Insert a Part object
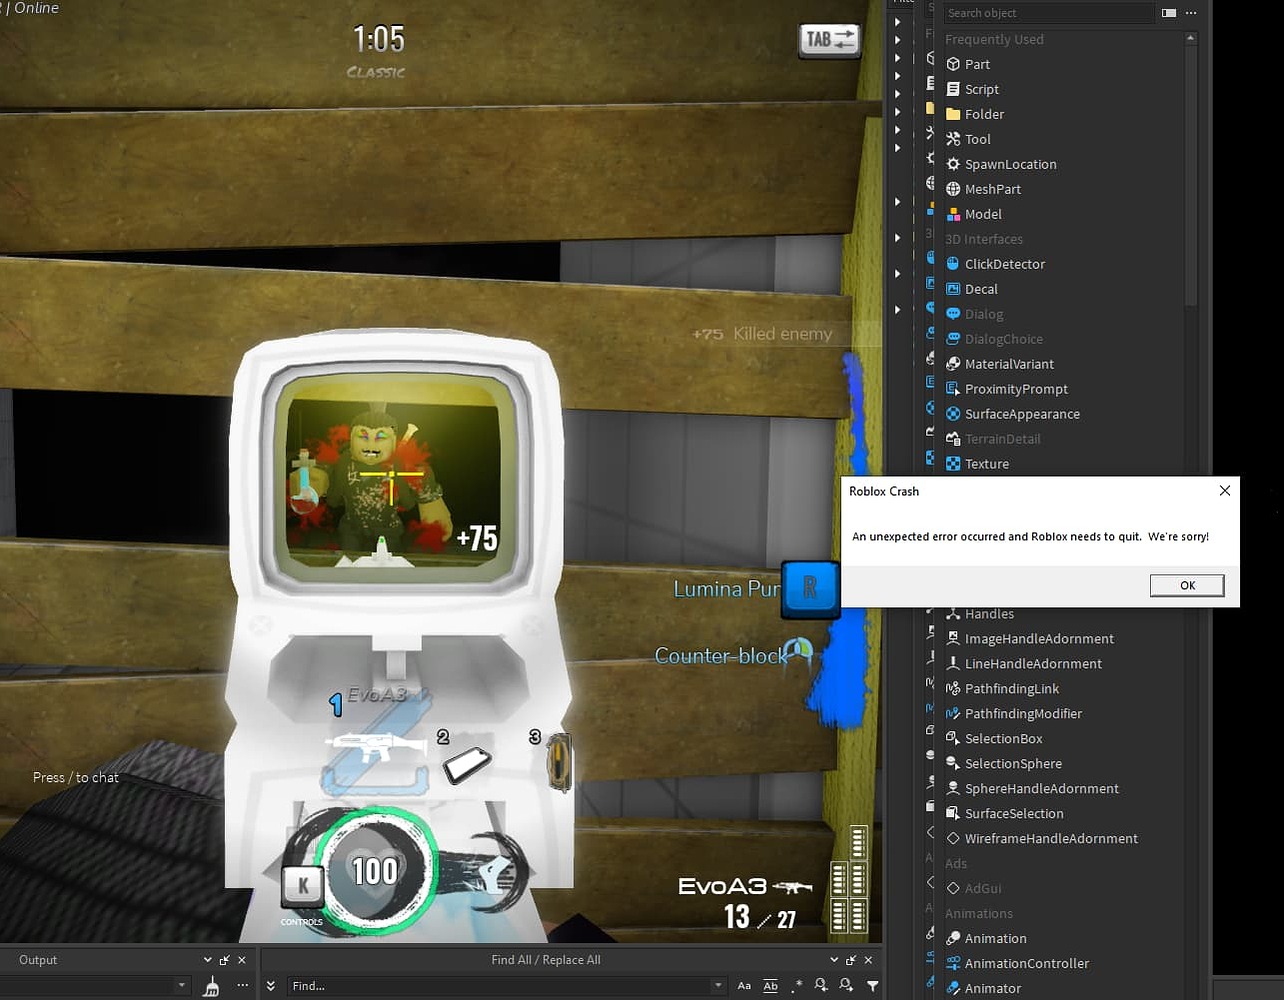The height and width of the screenshot is (1000, 1284). pos(978,63)
